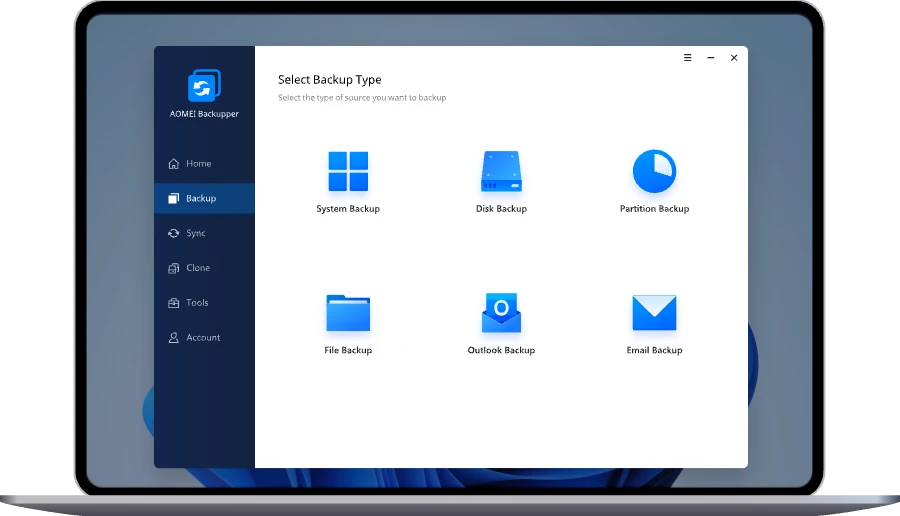Click the Clone icon in the sidebar

click(x=174, y=268)
